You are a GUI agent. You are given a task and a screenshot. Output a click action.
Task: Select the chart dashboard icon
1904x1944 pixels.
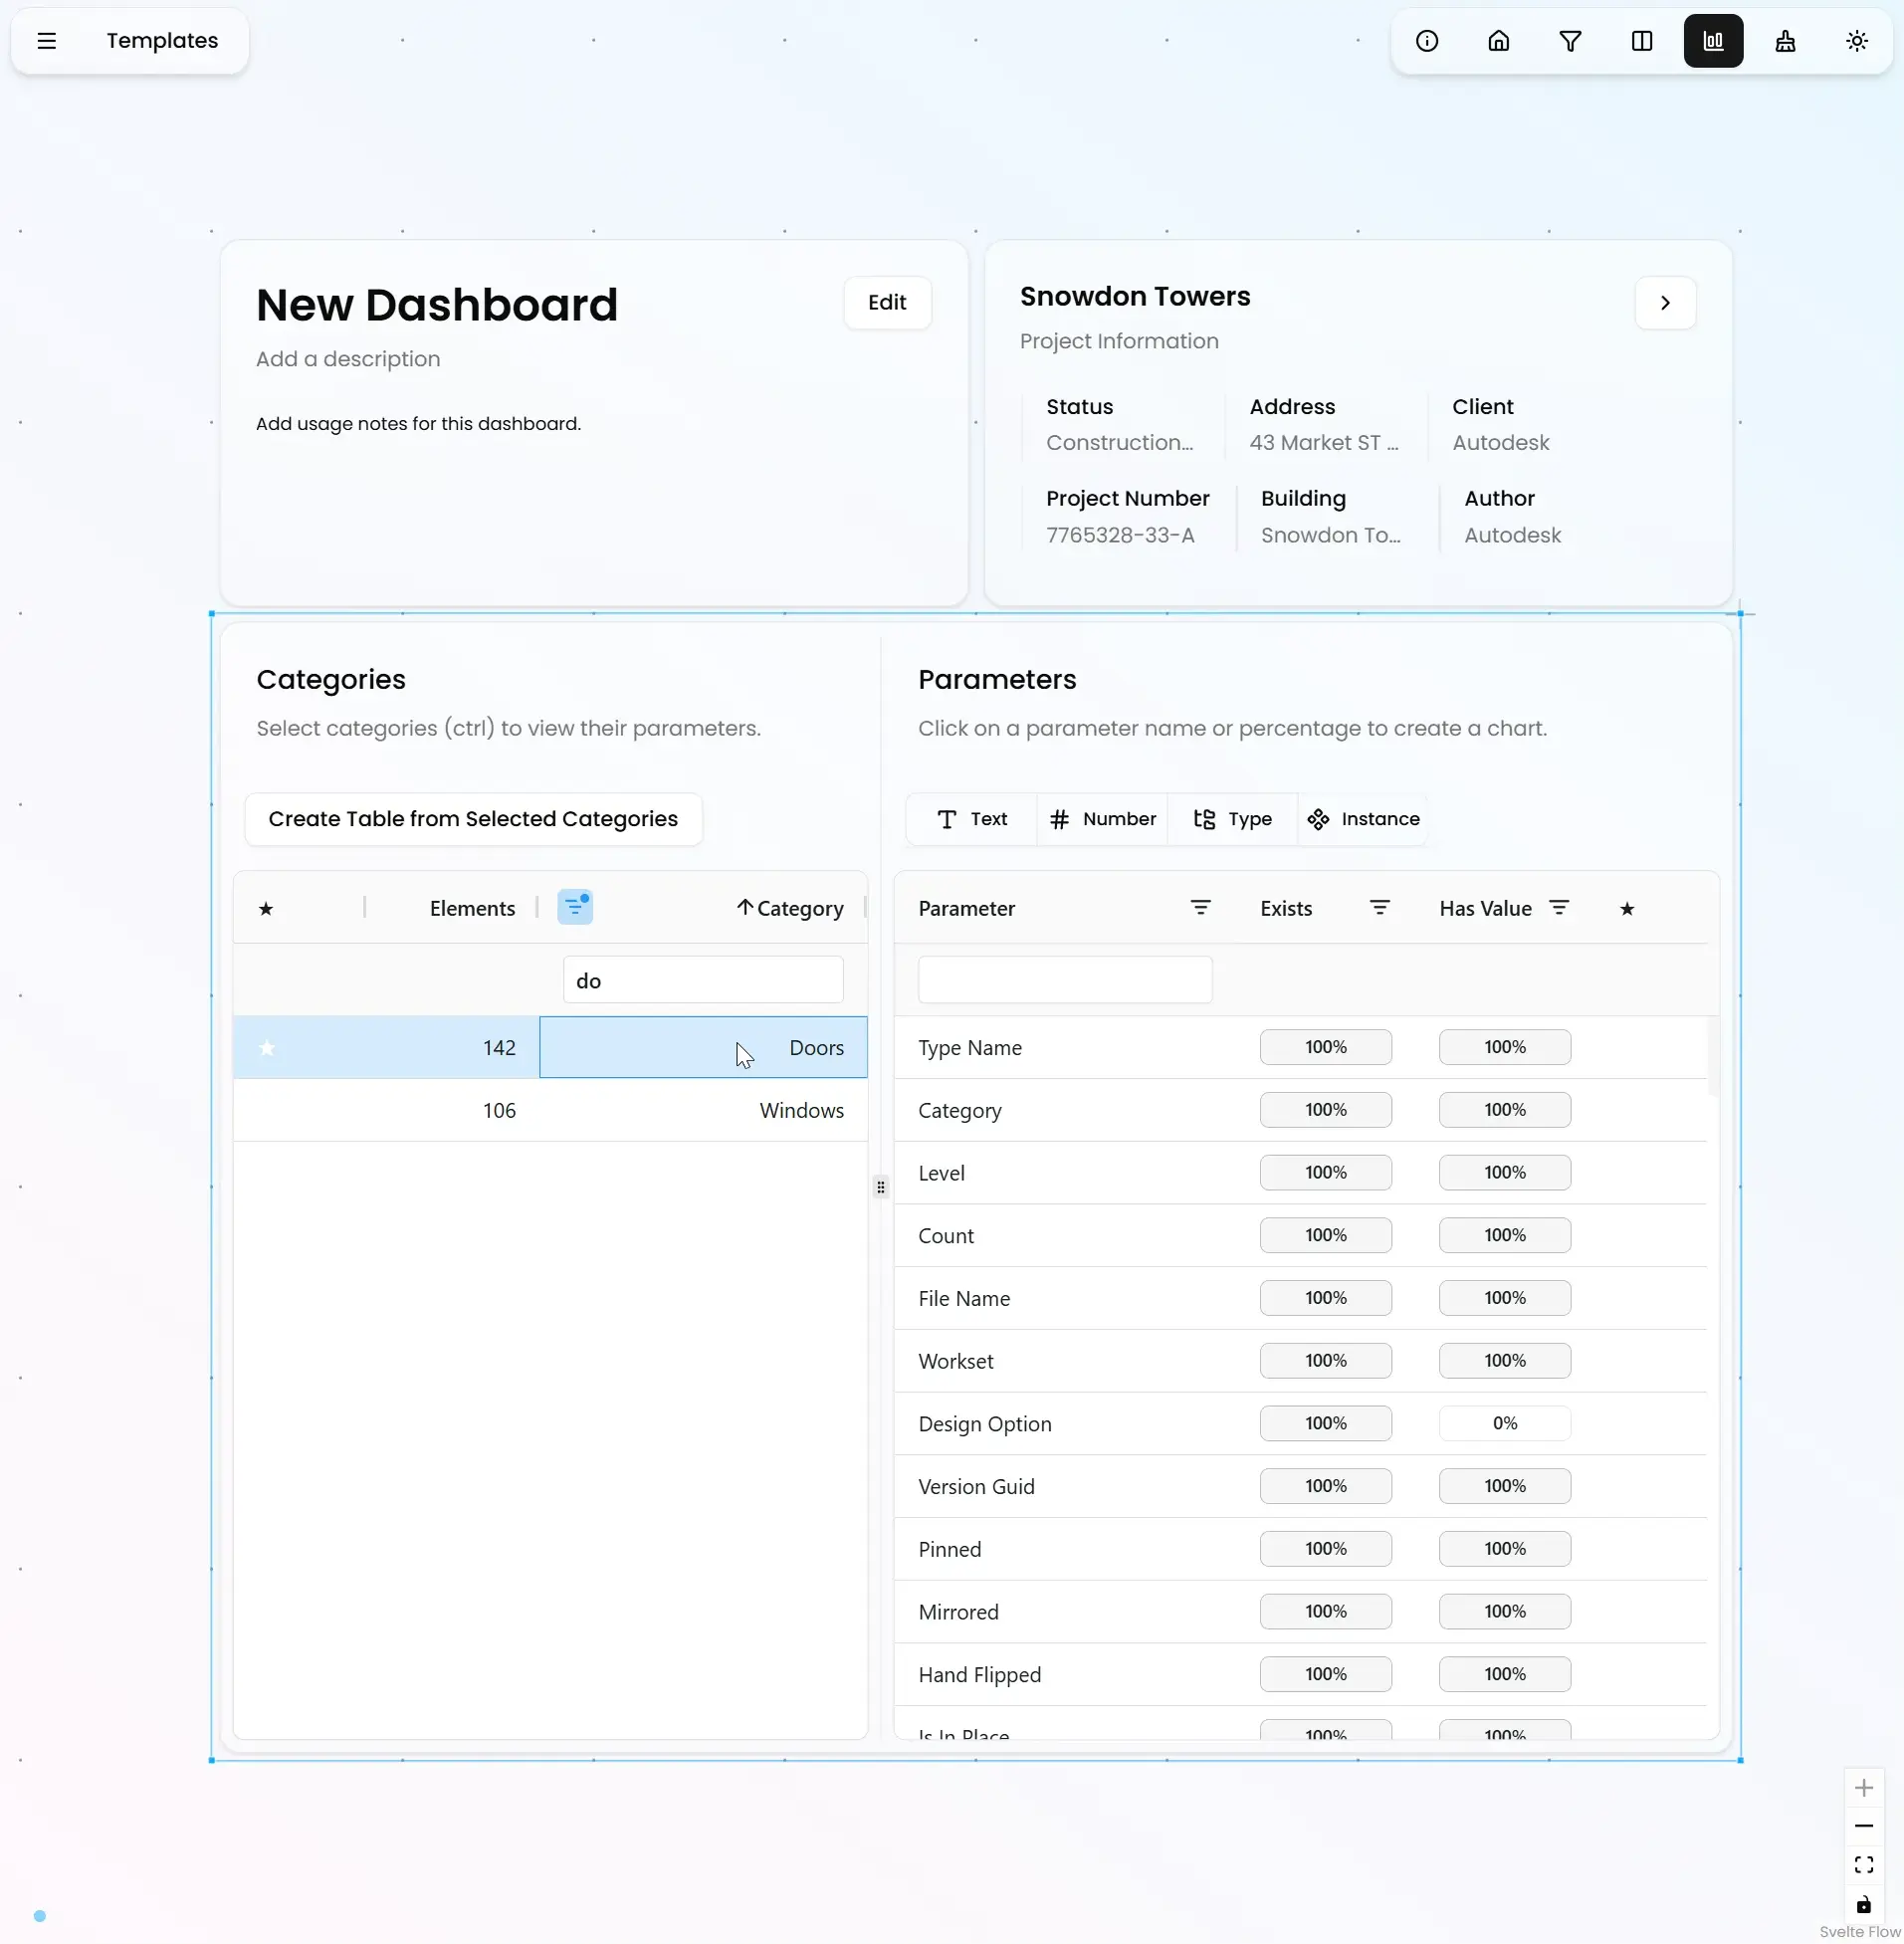point(1713,41)
